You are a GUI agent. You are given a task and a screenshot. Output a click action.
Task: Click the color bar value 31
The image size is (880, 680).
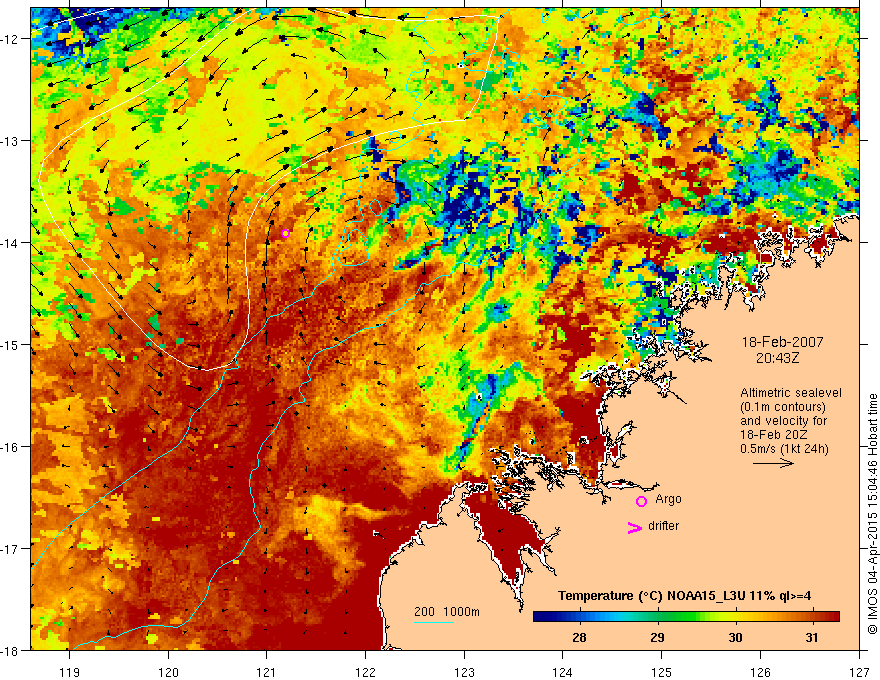click(812, 637)
